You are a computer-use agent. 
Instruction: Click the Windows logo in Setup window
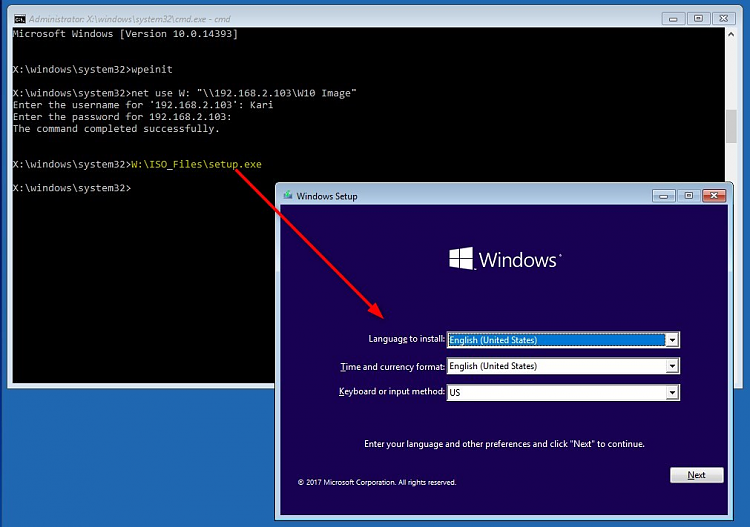(x=505, y=259)
